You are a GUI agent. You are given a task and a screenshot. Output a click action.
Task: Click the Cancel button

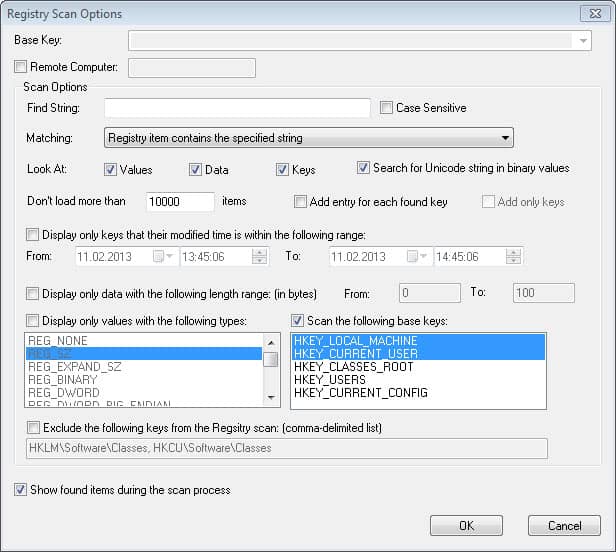(x=565, y=526)
